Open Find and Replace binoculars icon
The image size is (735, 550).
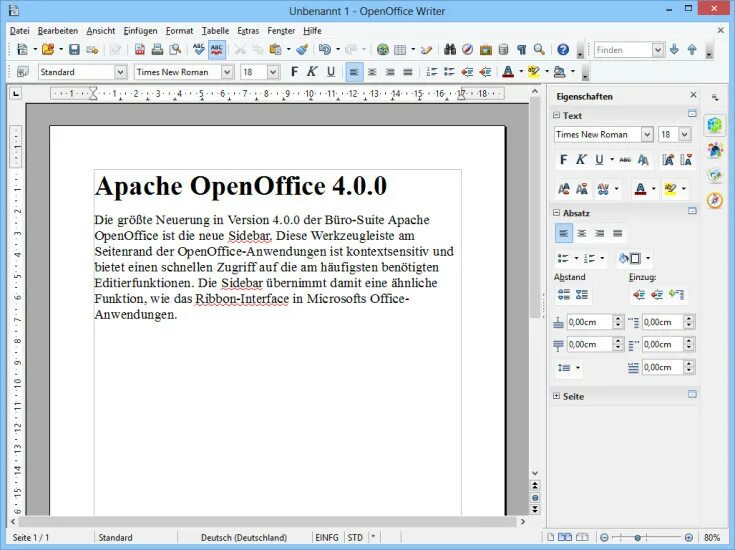pos(450,49)
